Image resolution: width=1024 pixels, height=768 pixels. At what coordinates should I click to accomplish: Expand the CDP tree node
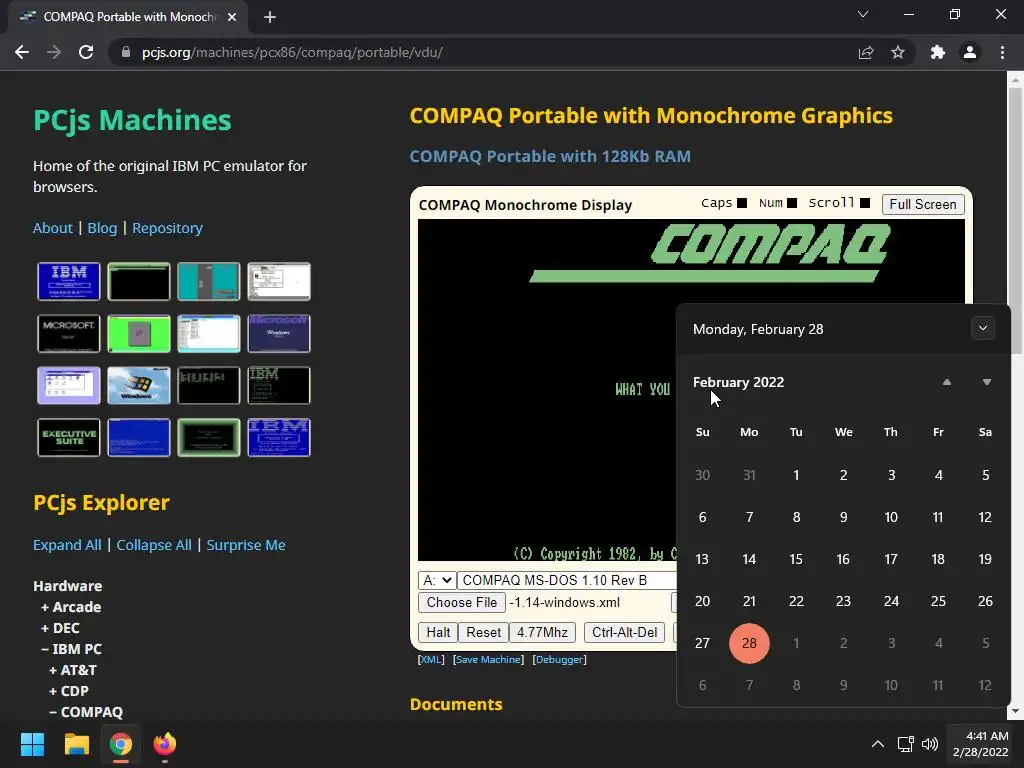(x=69, y=690)
